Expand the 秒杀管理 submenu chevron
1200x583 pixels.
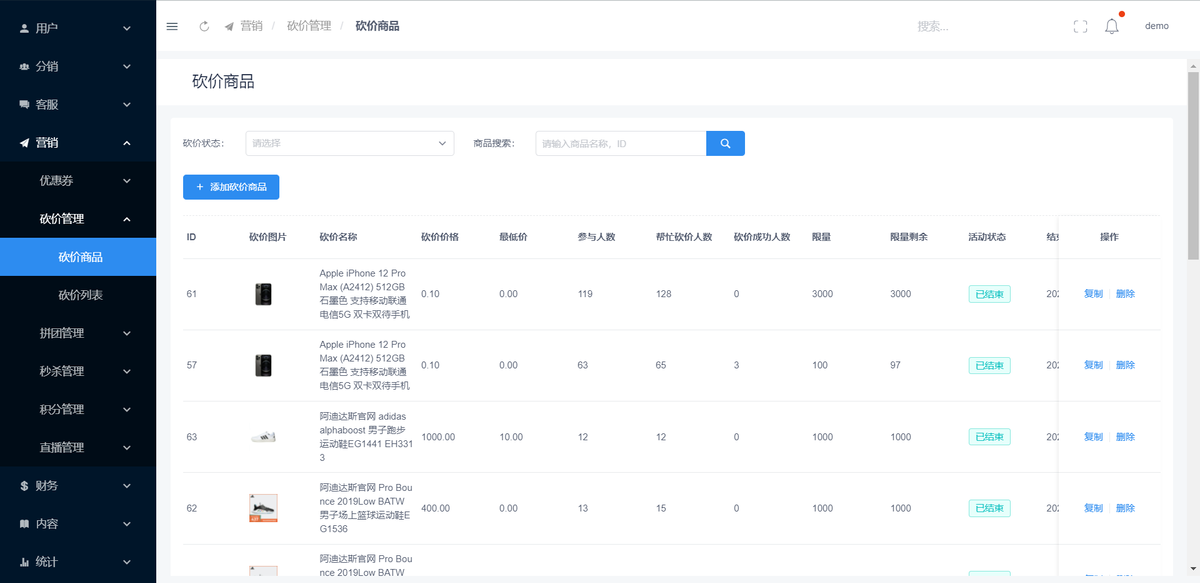[x=127, y=371]
